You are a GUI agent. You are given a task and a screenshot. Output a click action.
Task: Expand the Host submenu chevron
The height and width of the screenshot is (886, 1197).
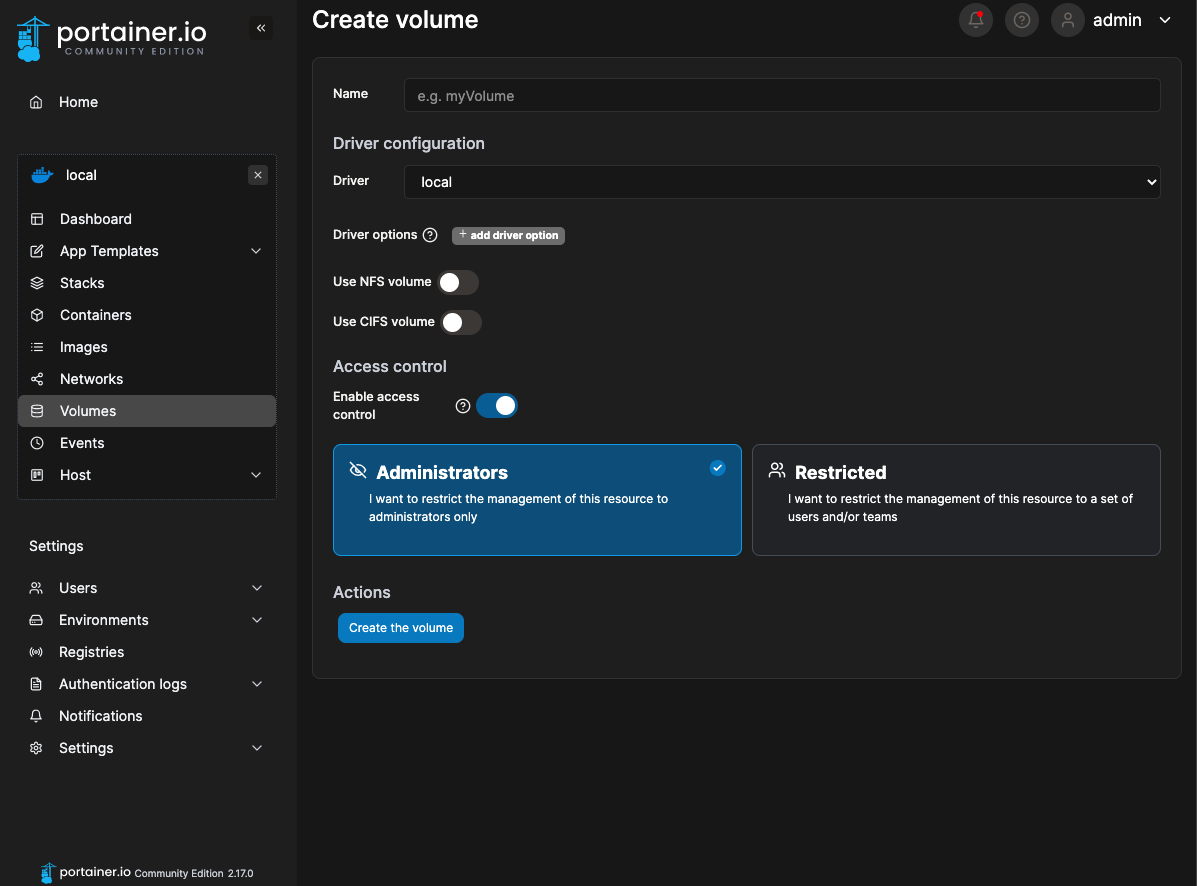pos(256,475)
